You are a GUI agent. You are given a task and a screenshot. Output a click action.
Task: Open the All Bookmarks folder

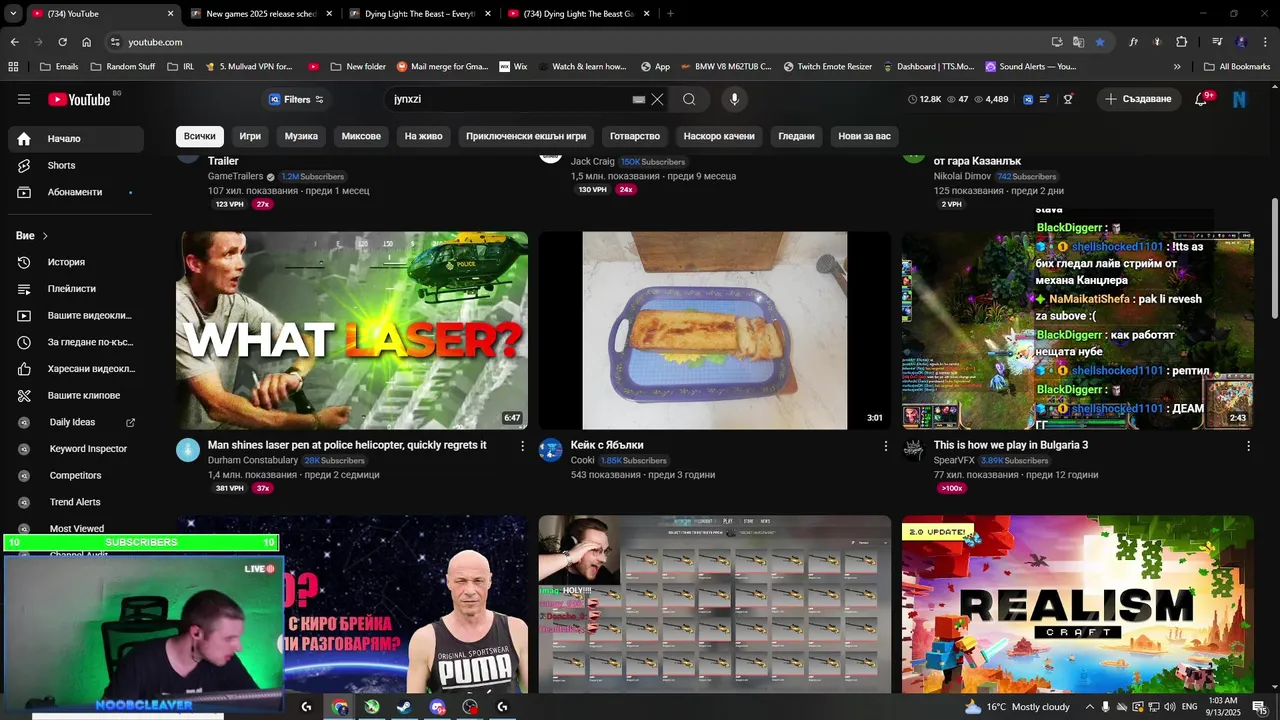[1237, 67]
